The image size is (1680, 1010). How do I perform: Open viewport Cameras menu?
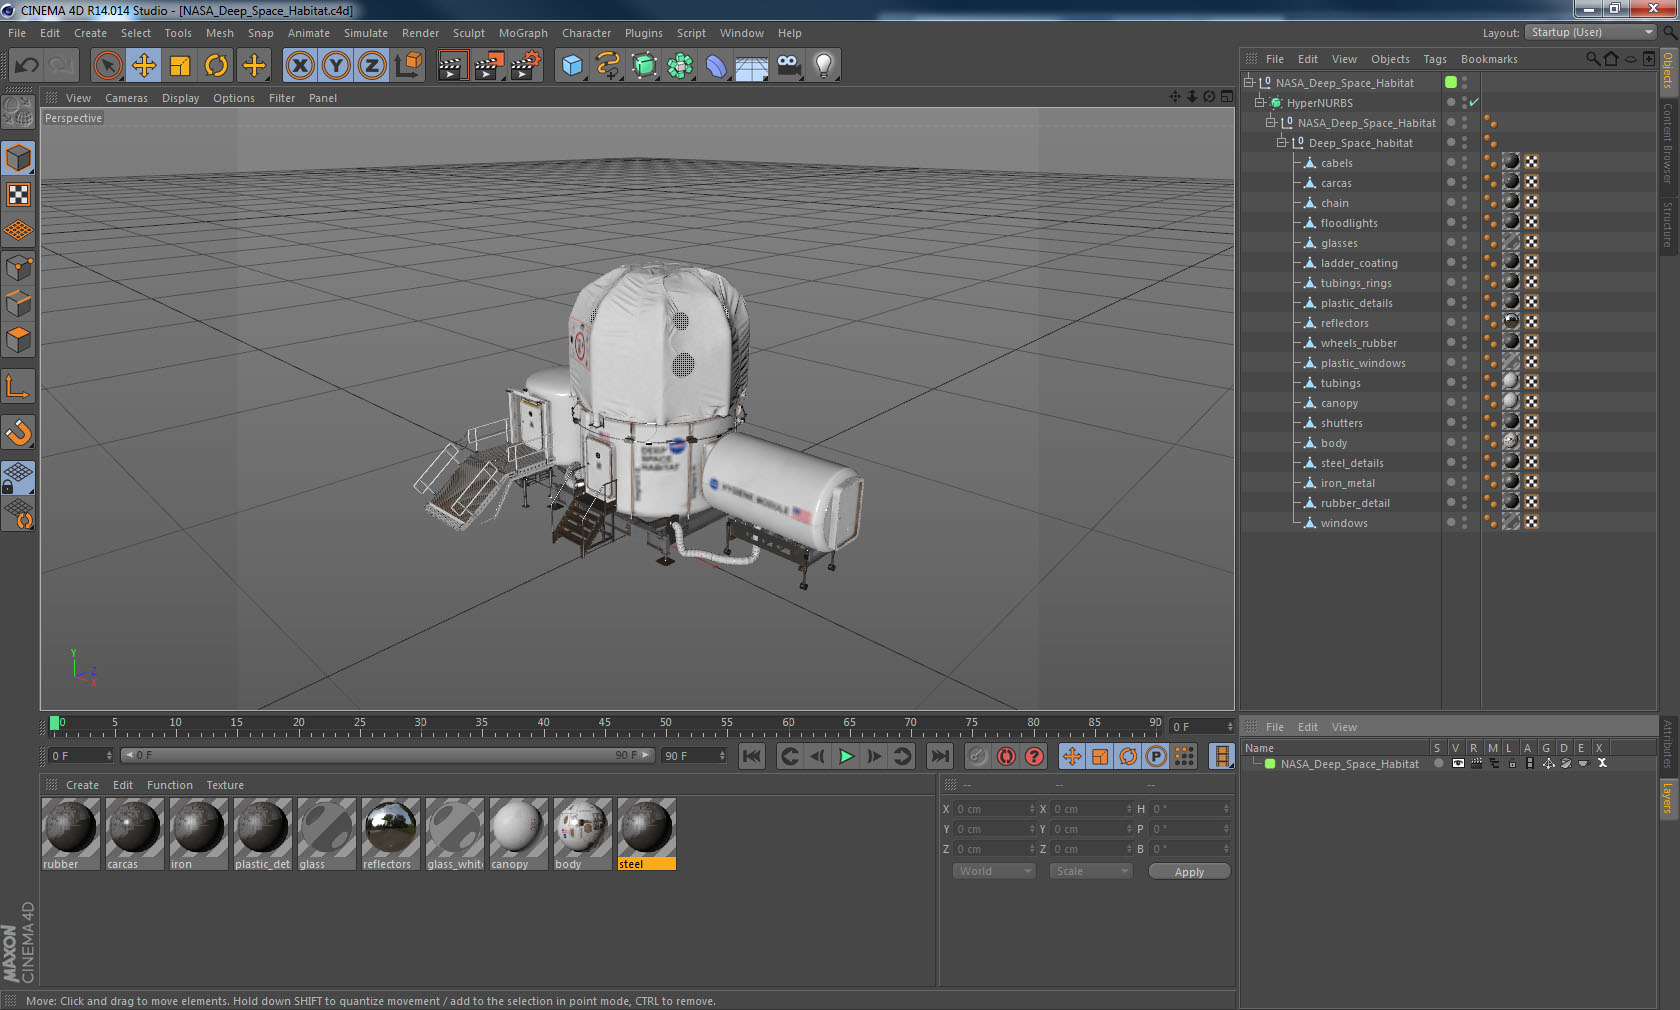coord(126,98)
